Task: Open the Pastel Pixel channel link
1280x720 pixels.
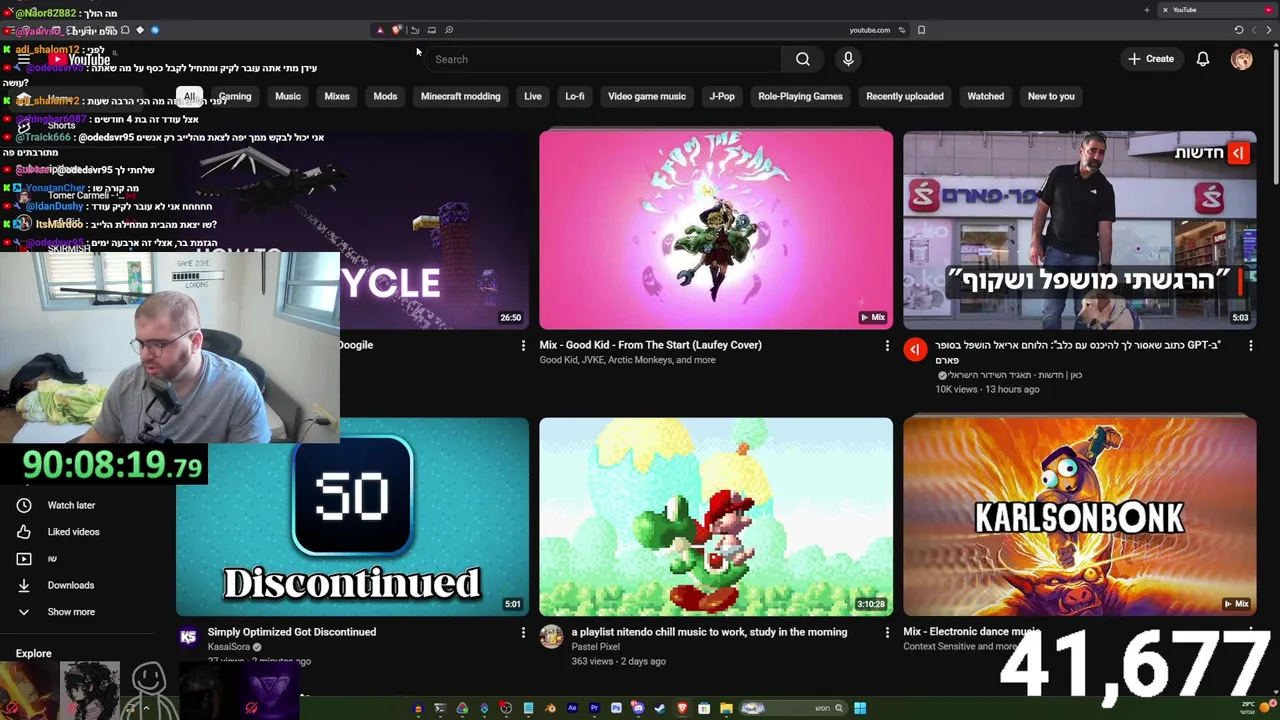Action: click(x=596, y=647)
